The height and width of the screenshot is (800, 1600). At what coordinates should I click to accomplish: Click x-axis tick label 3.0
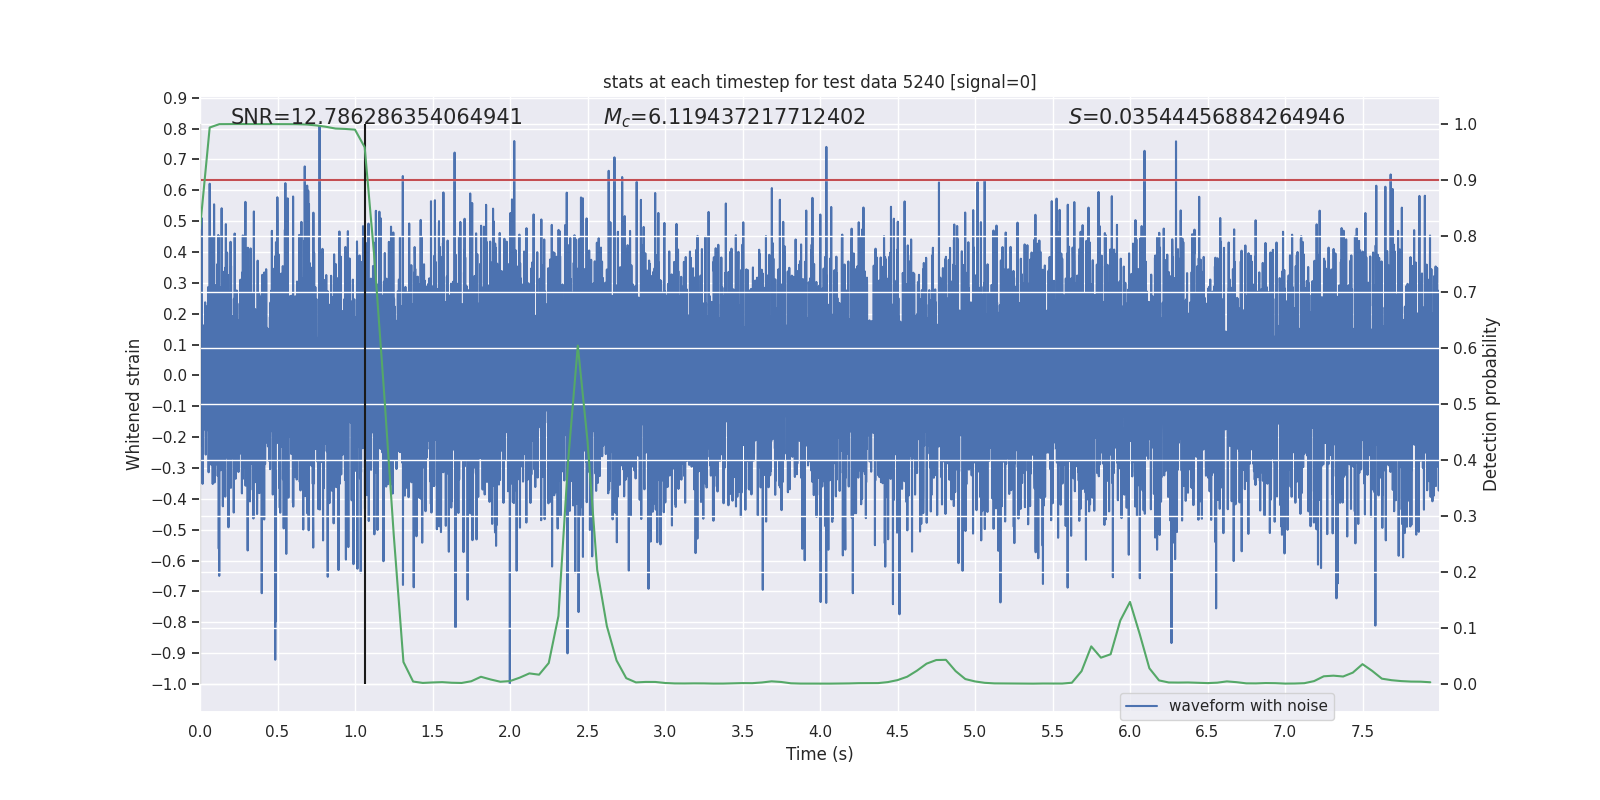point(665,732)
